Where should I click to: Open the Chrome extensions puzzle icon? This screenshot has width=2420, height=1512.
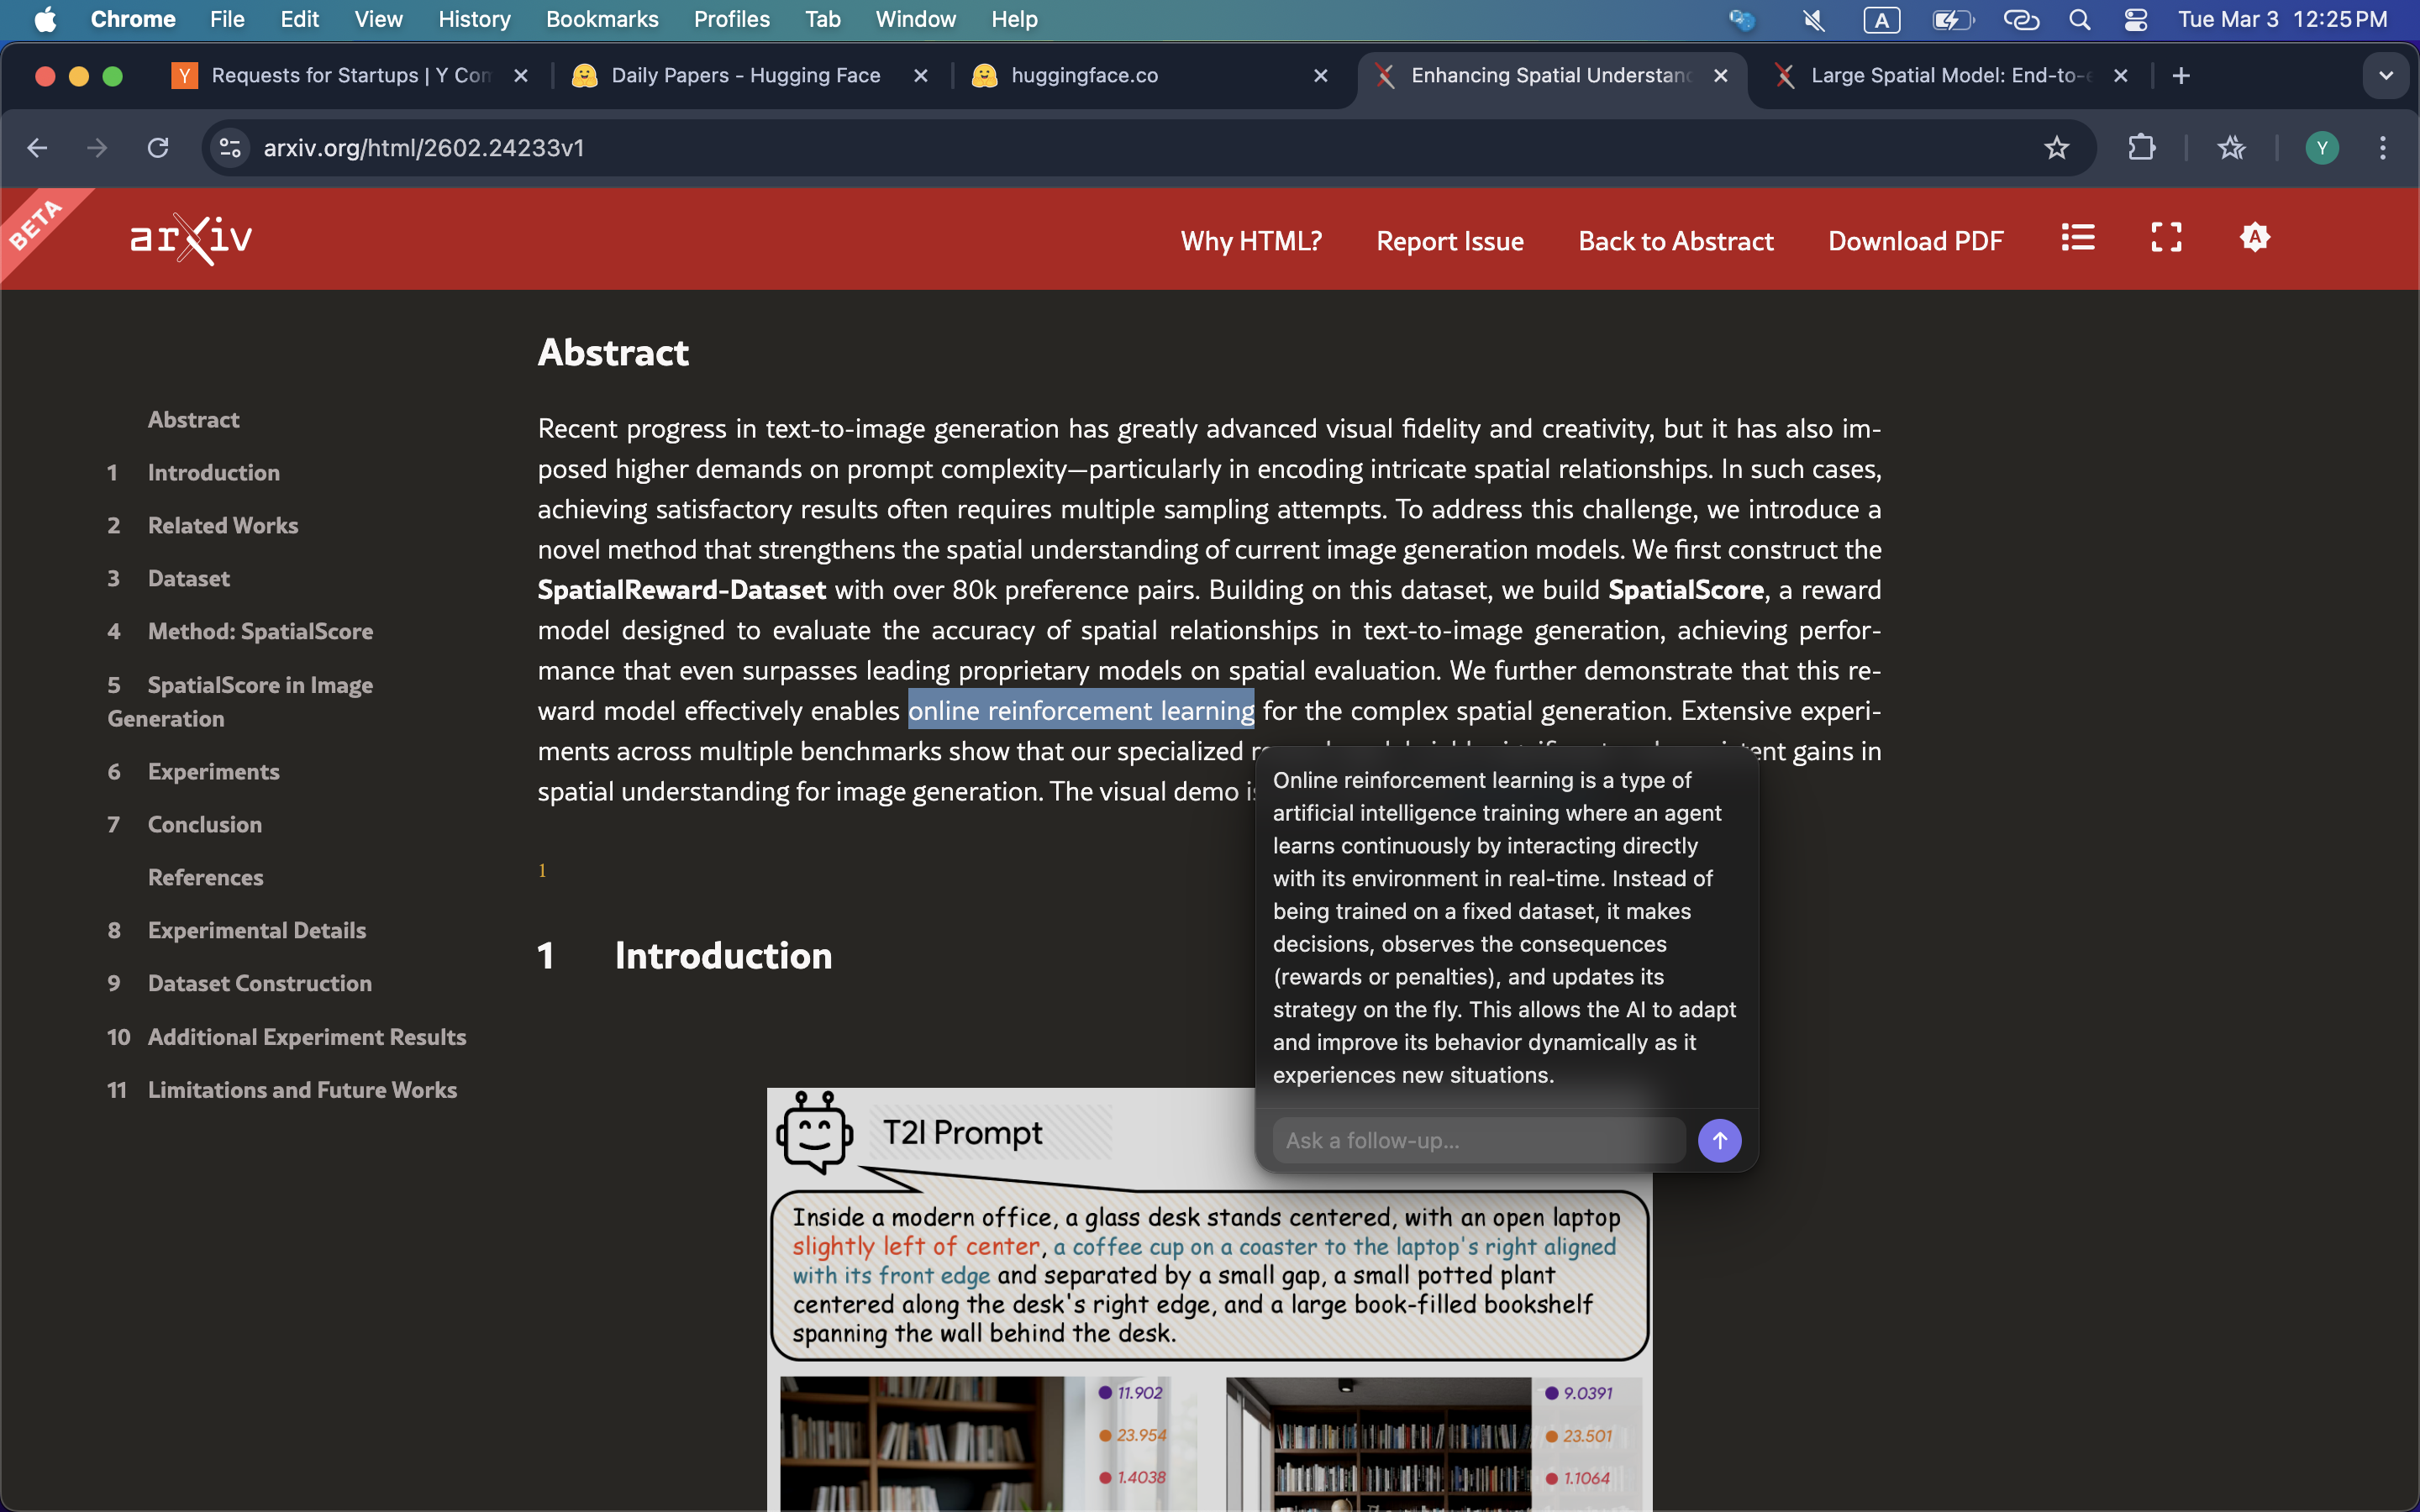click(x=2142, y=147)
